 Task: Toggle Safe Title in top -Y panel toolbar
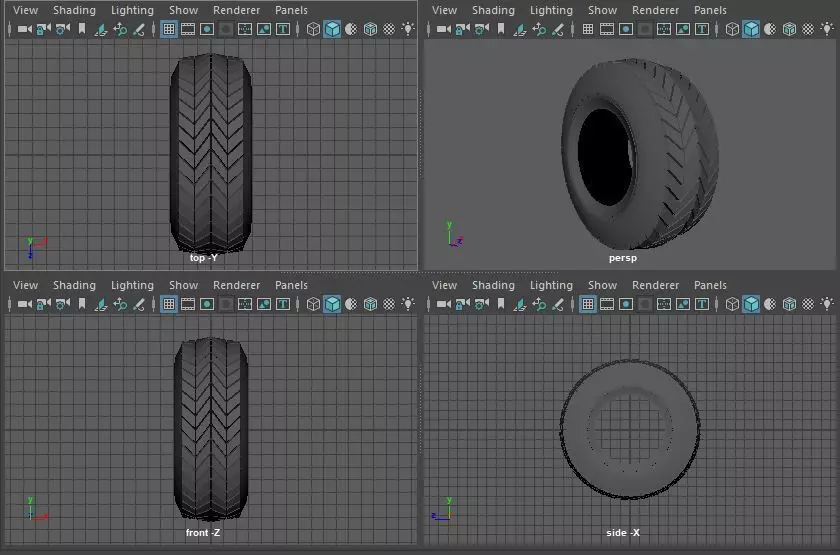coord(283,29)
